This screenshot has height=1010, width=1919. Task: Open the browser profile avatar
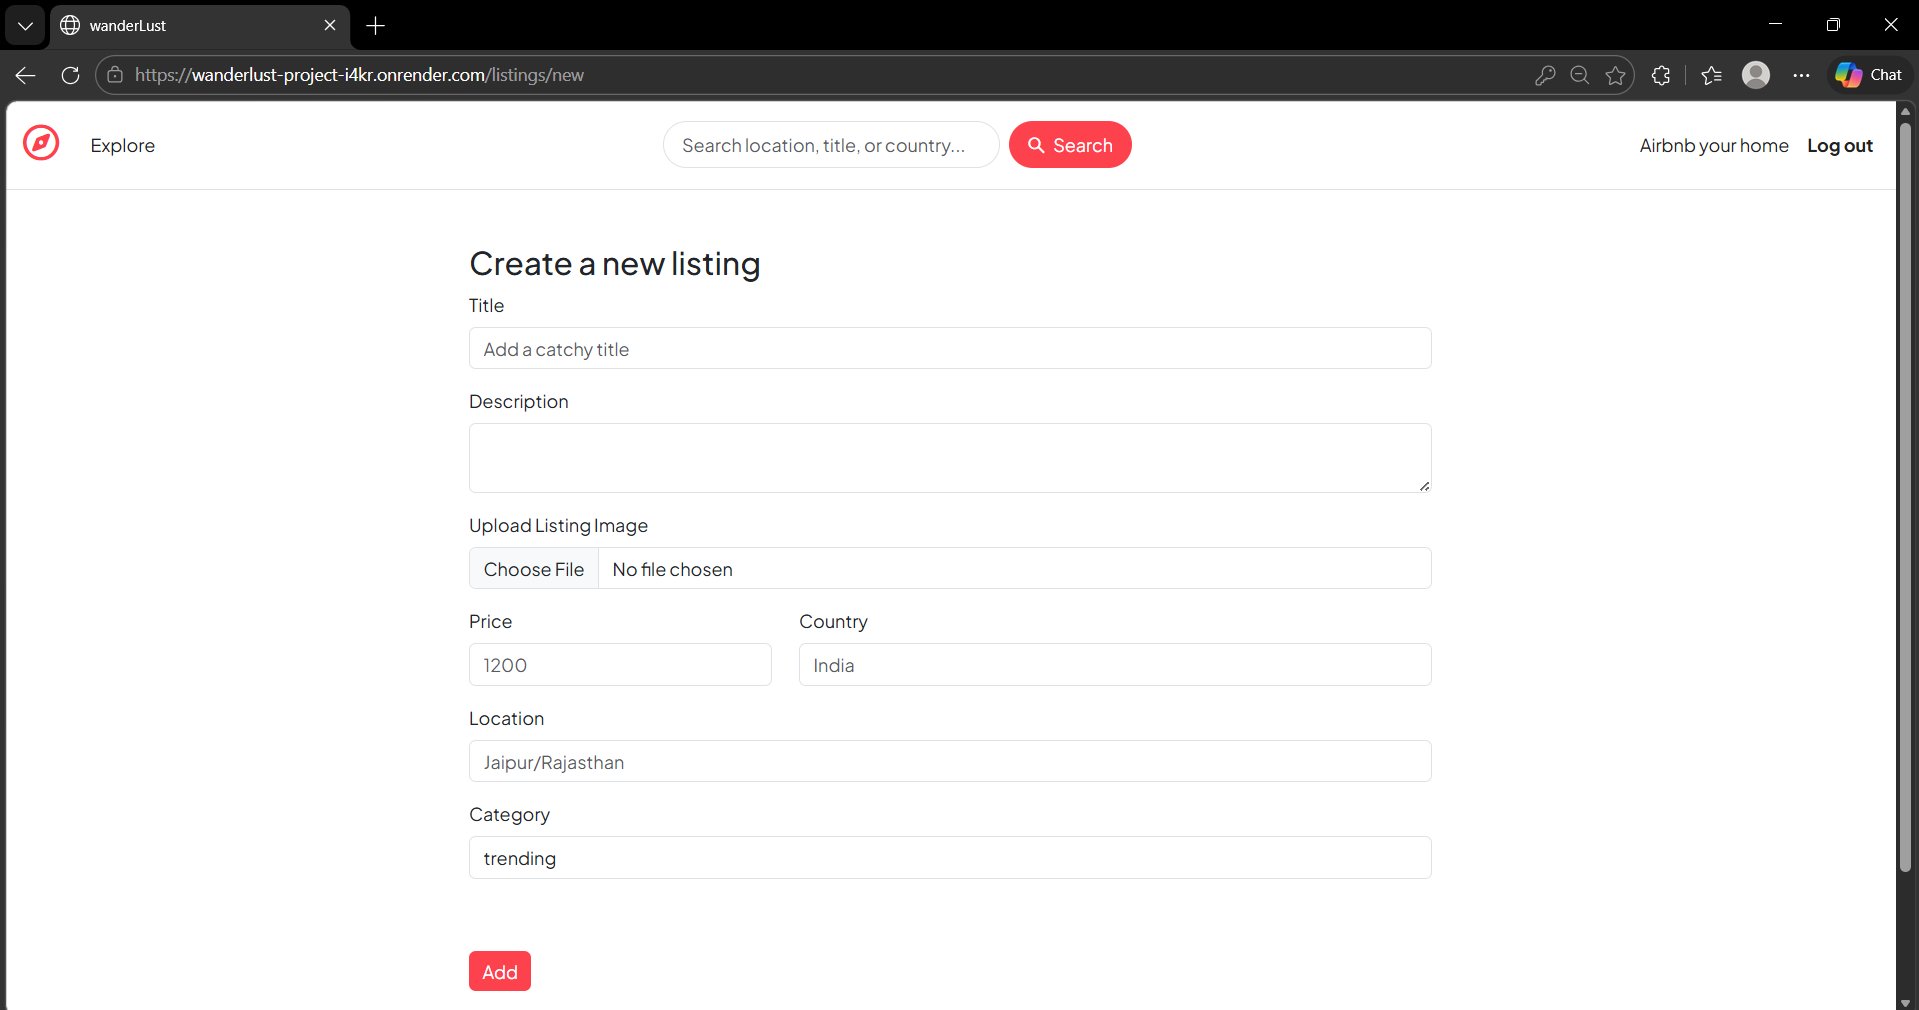[1756, 75]
